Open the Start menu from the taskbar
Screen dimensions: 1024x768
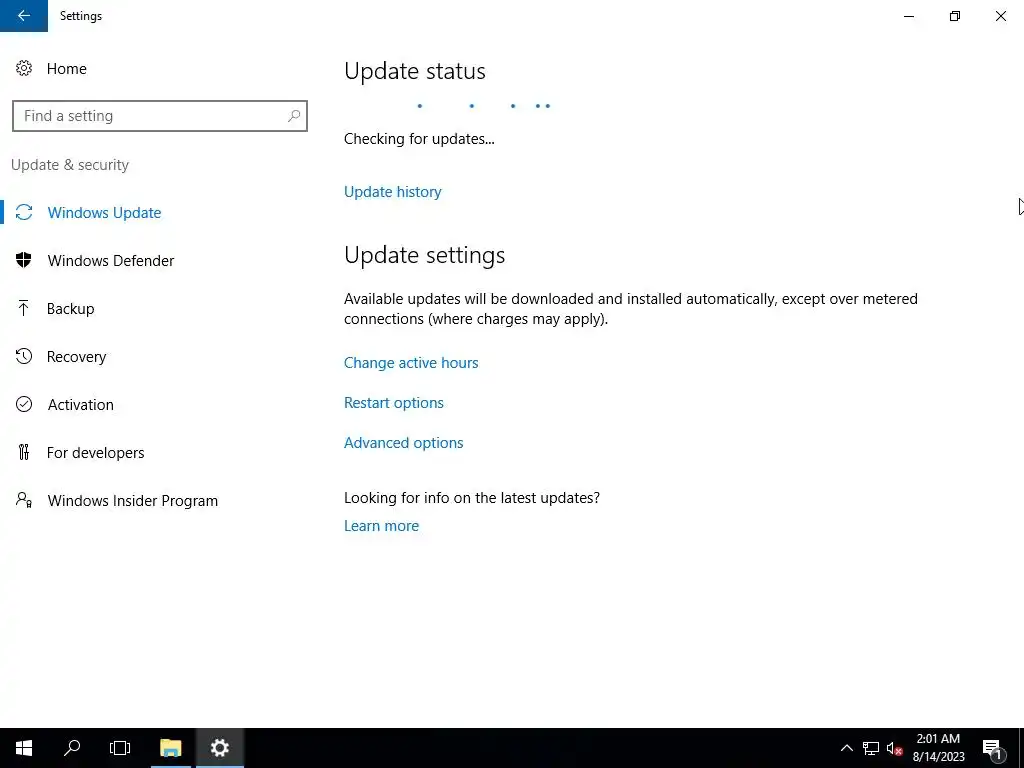pyautogui.click(x=24, y=748)
